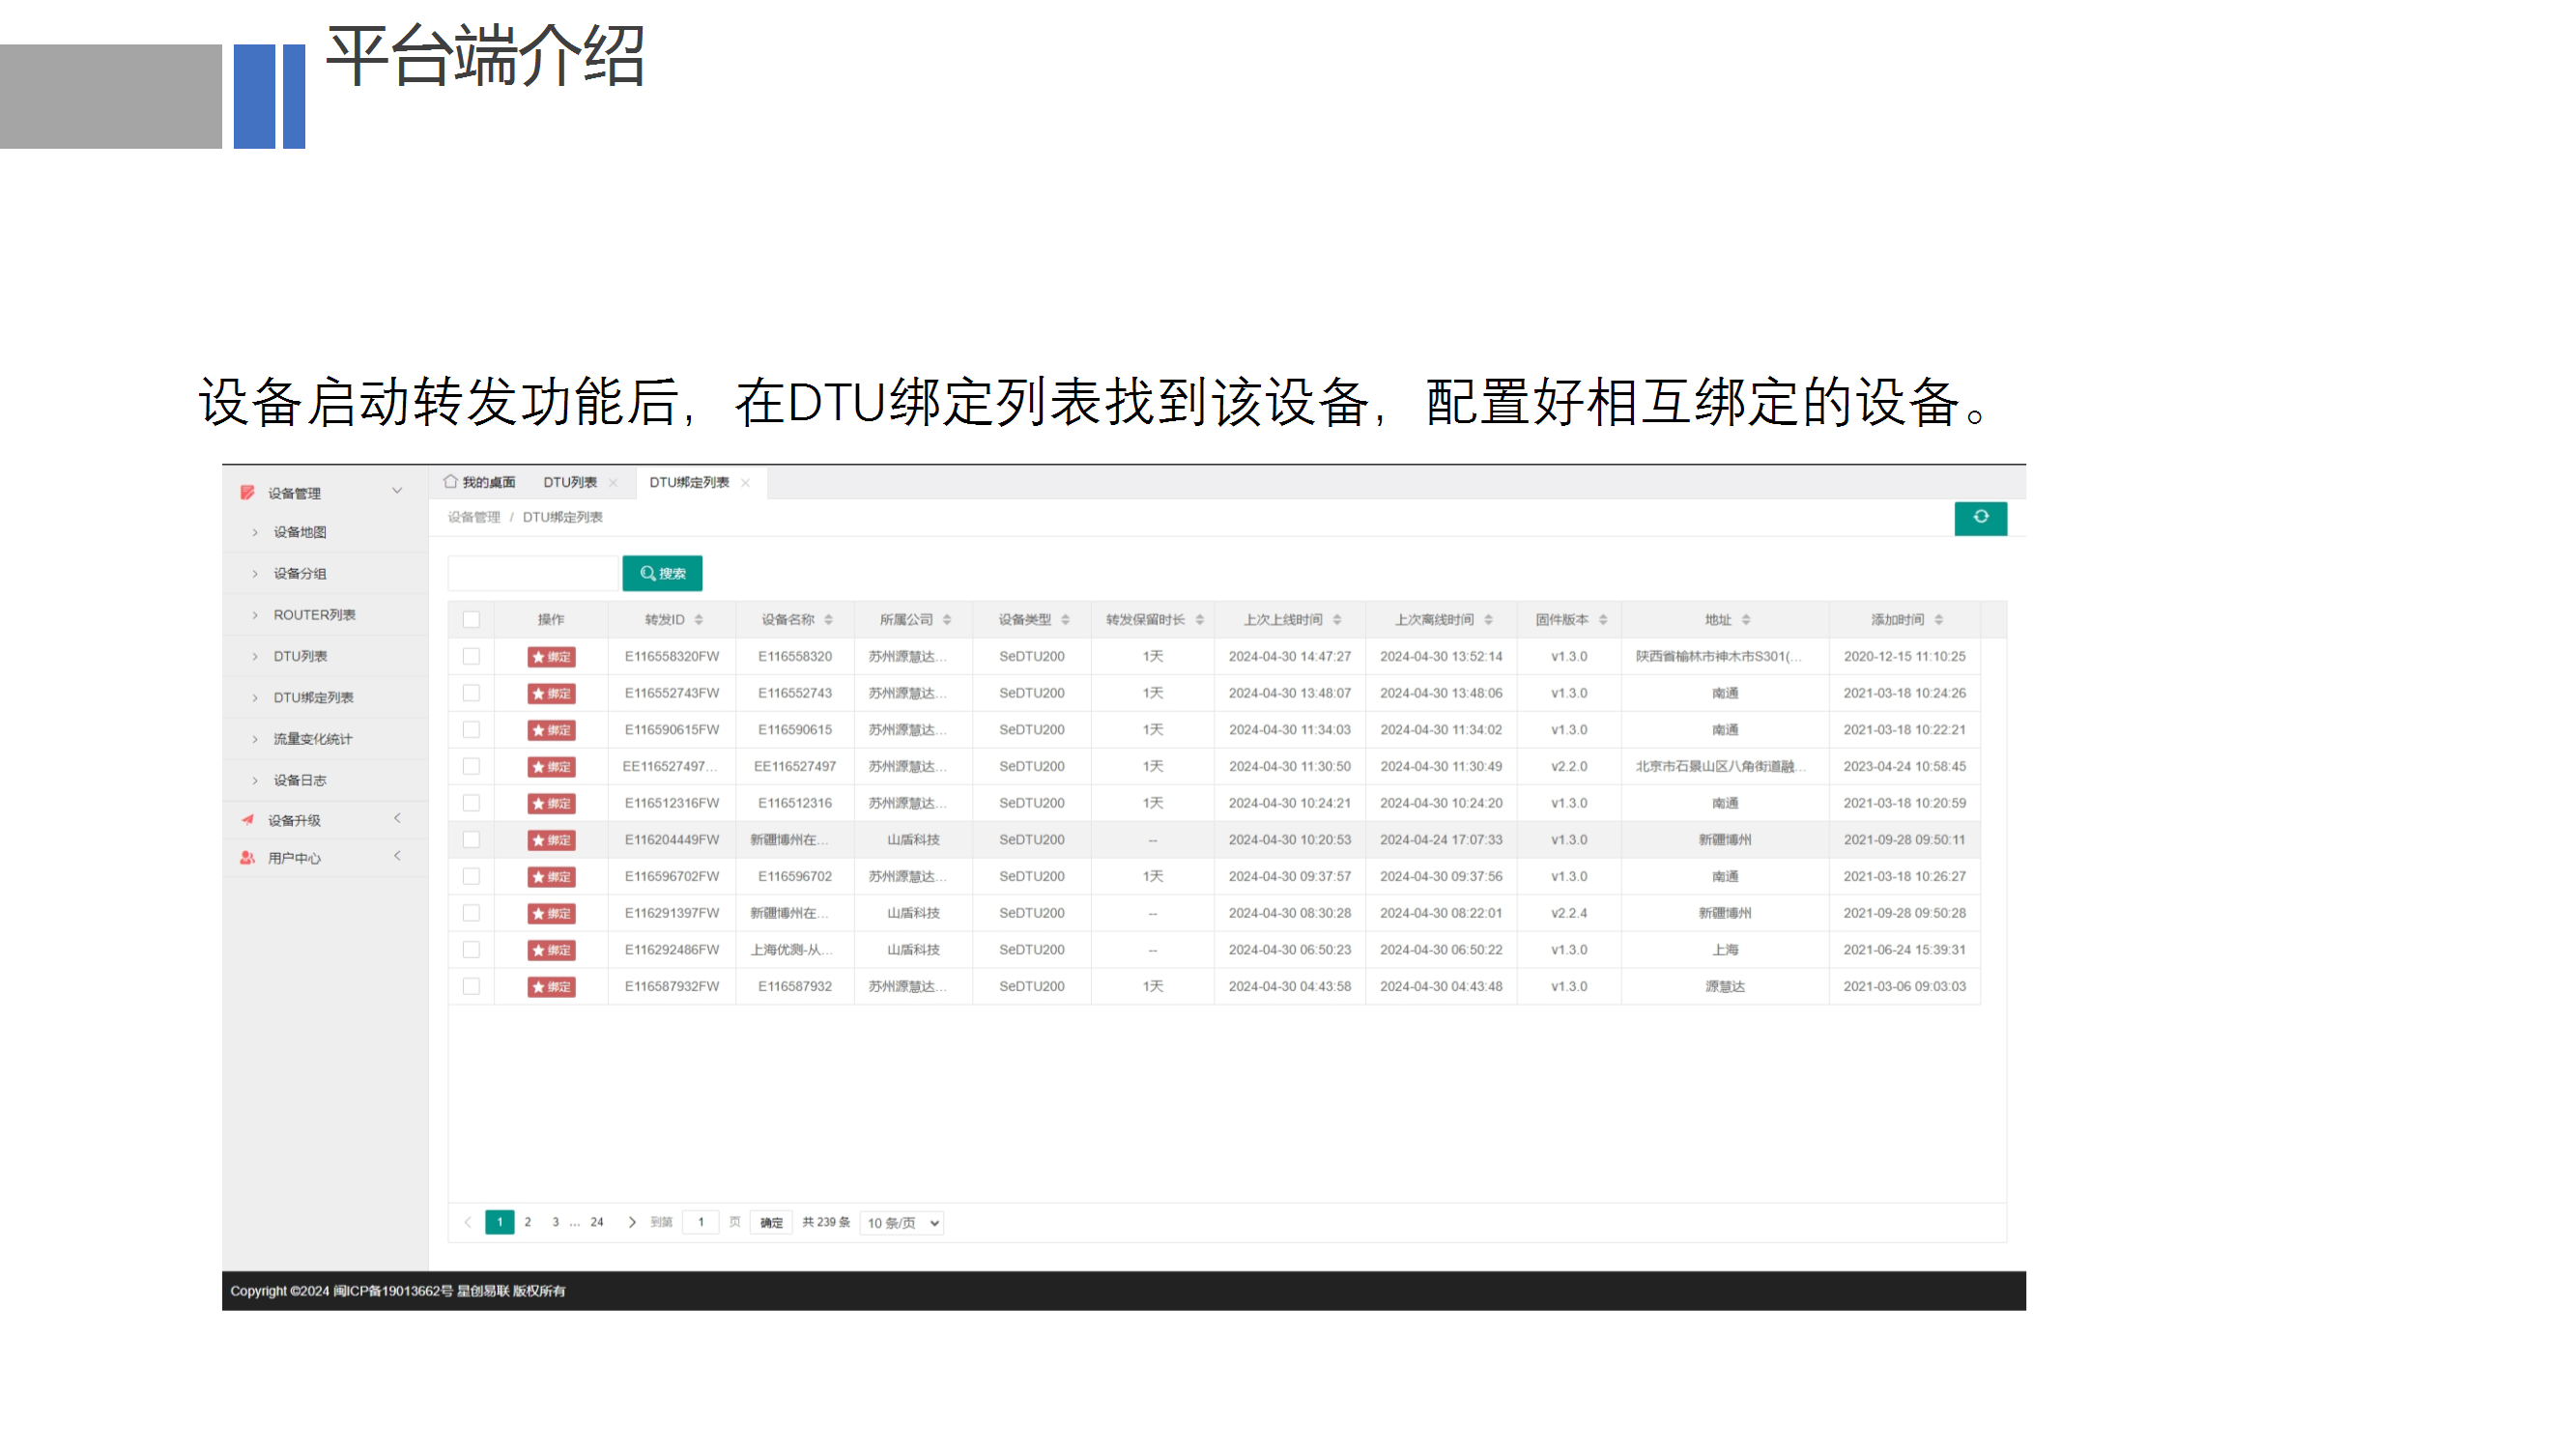Close the DTU绑定列表 tab with X
Image resolution: width=2576 pixels, height=1449 pixels.
click(745, 482)
